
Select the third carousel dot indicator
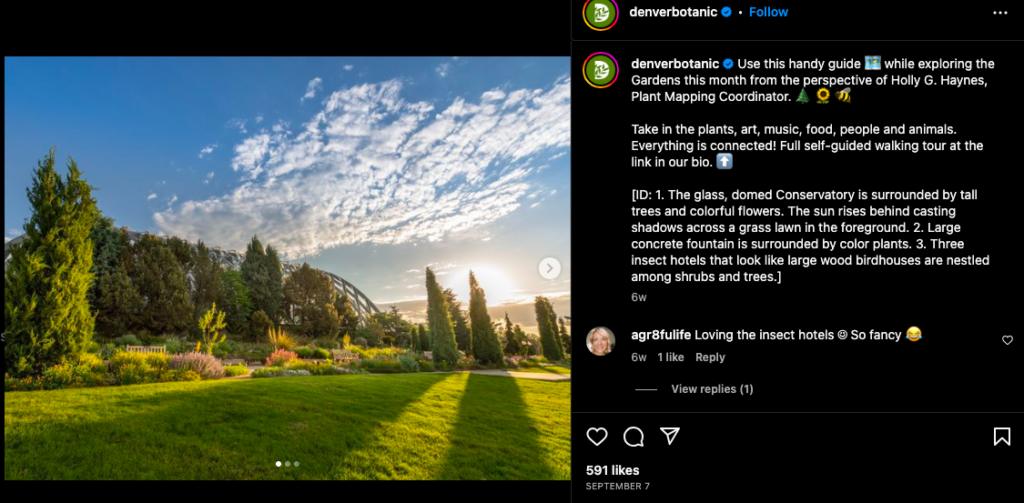tap(296, 464)
